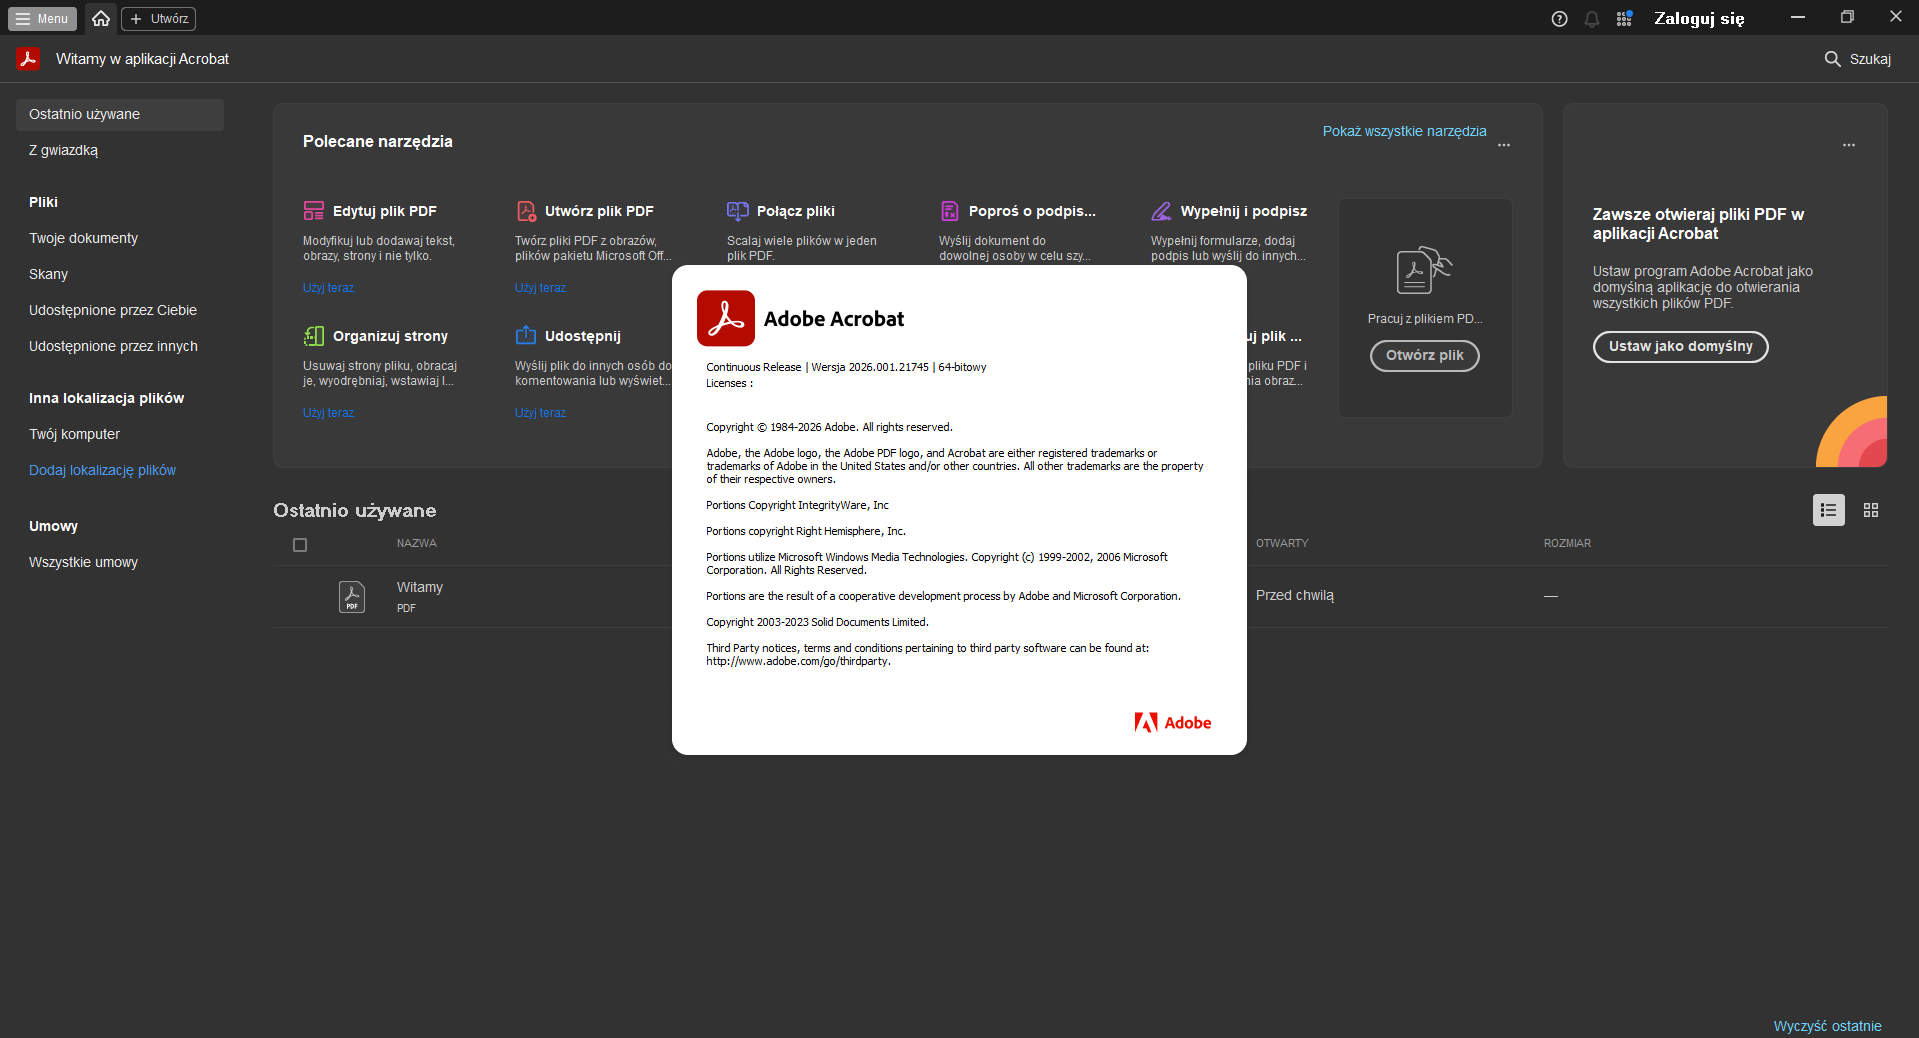
Task: Open the apps grid icon
Action: click(1624, 19)
